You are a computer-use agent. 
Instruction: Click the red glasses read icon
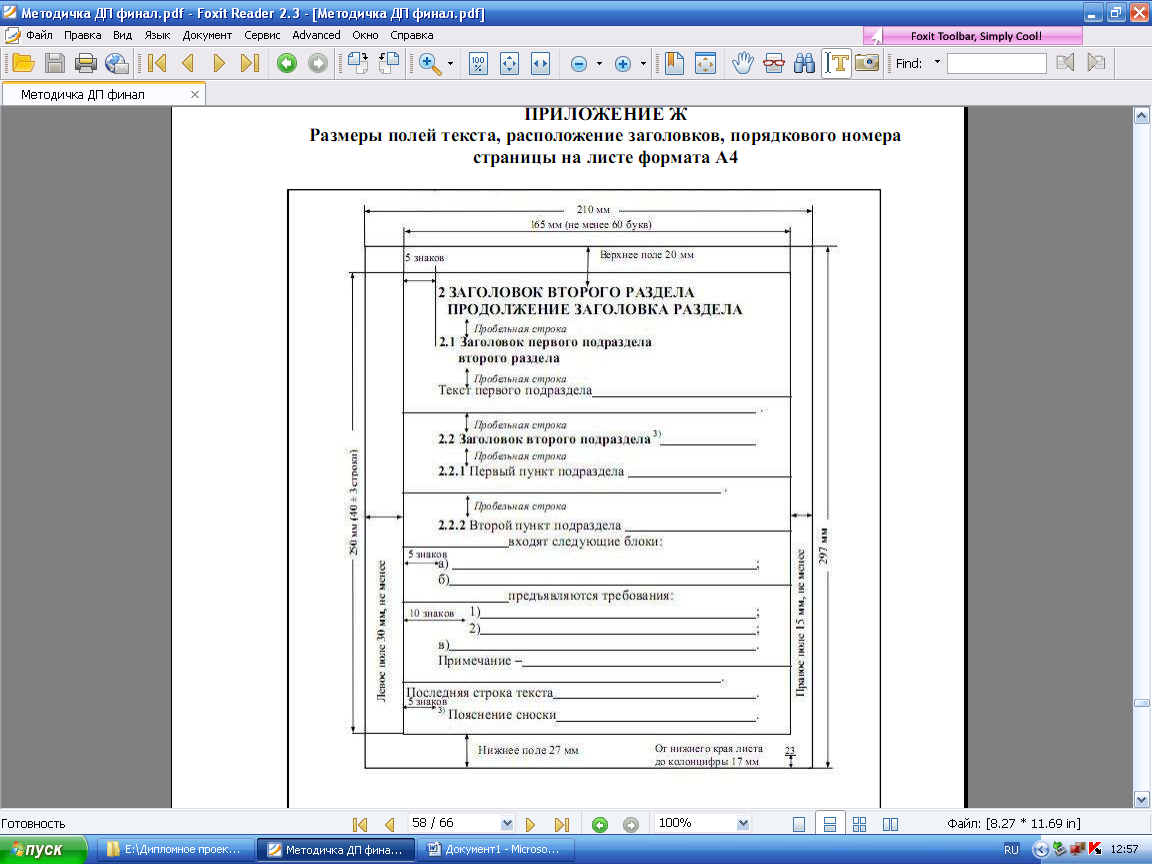coord(774,64)
